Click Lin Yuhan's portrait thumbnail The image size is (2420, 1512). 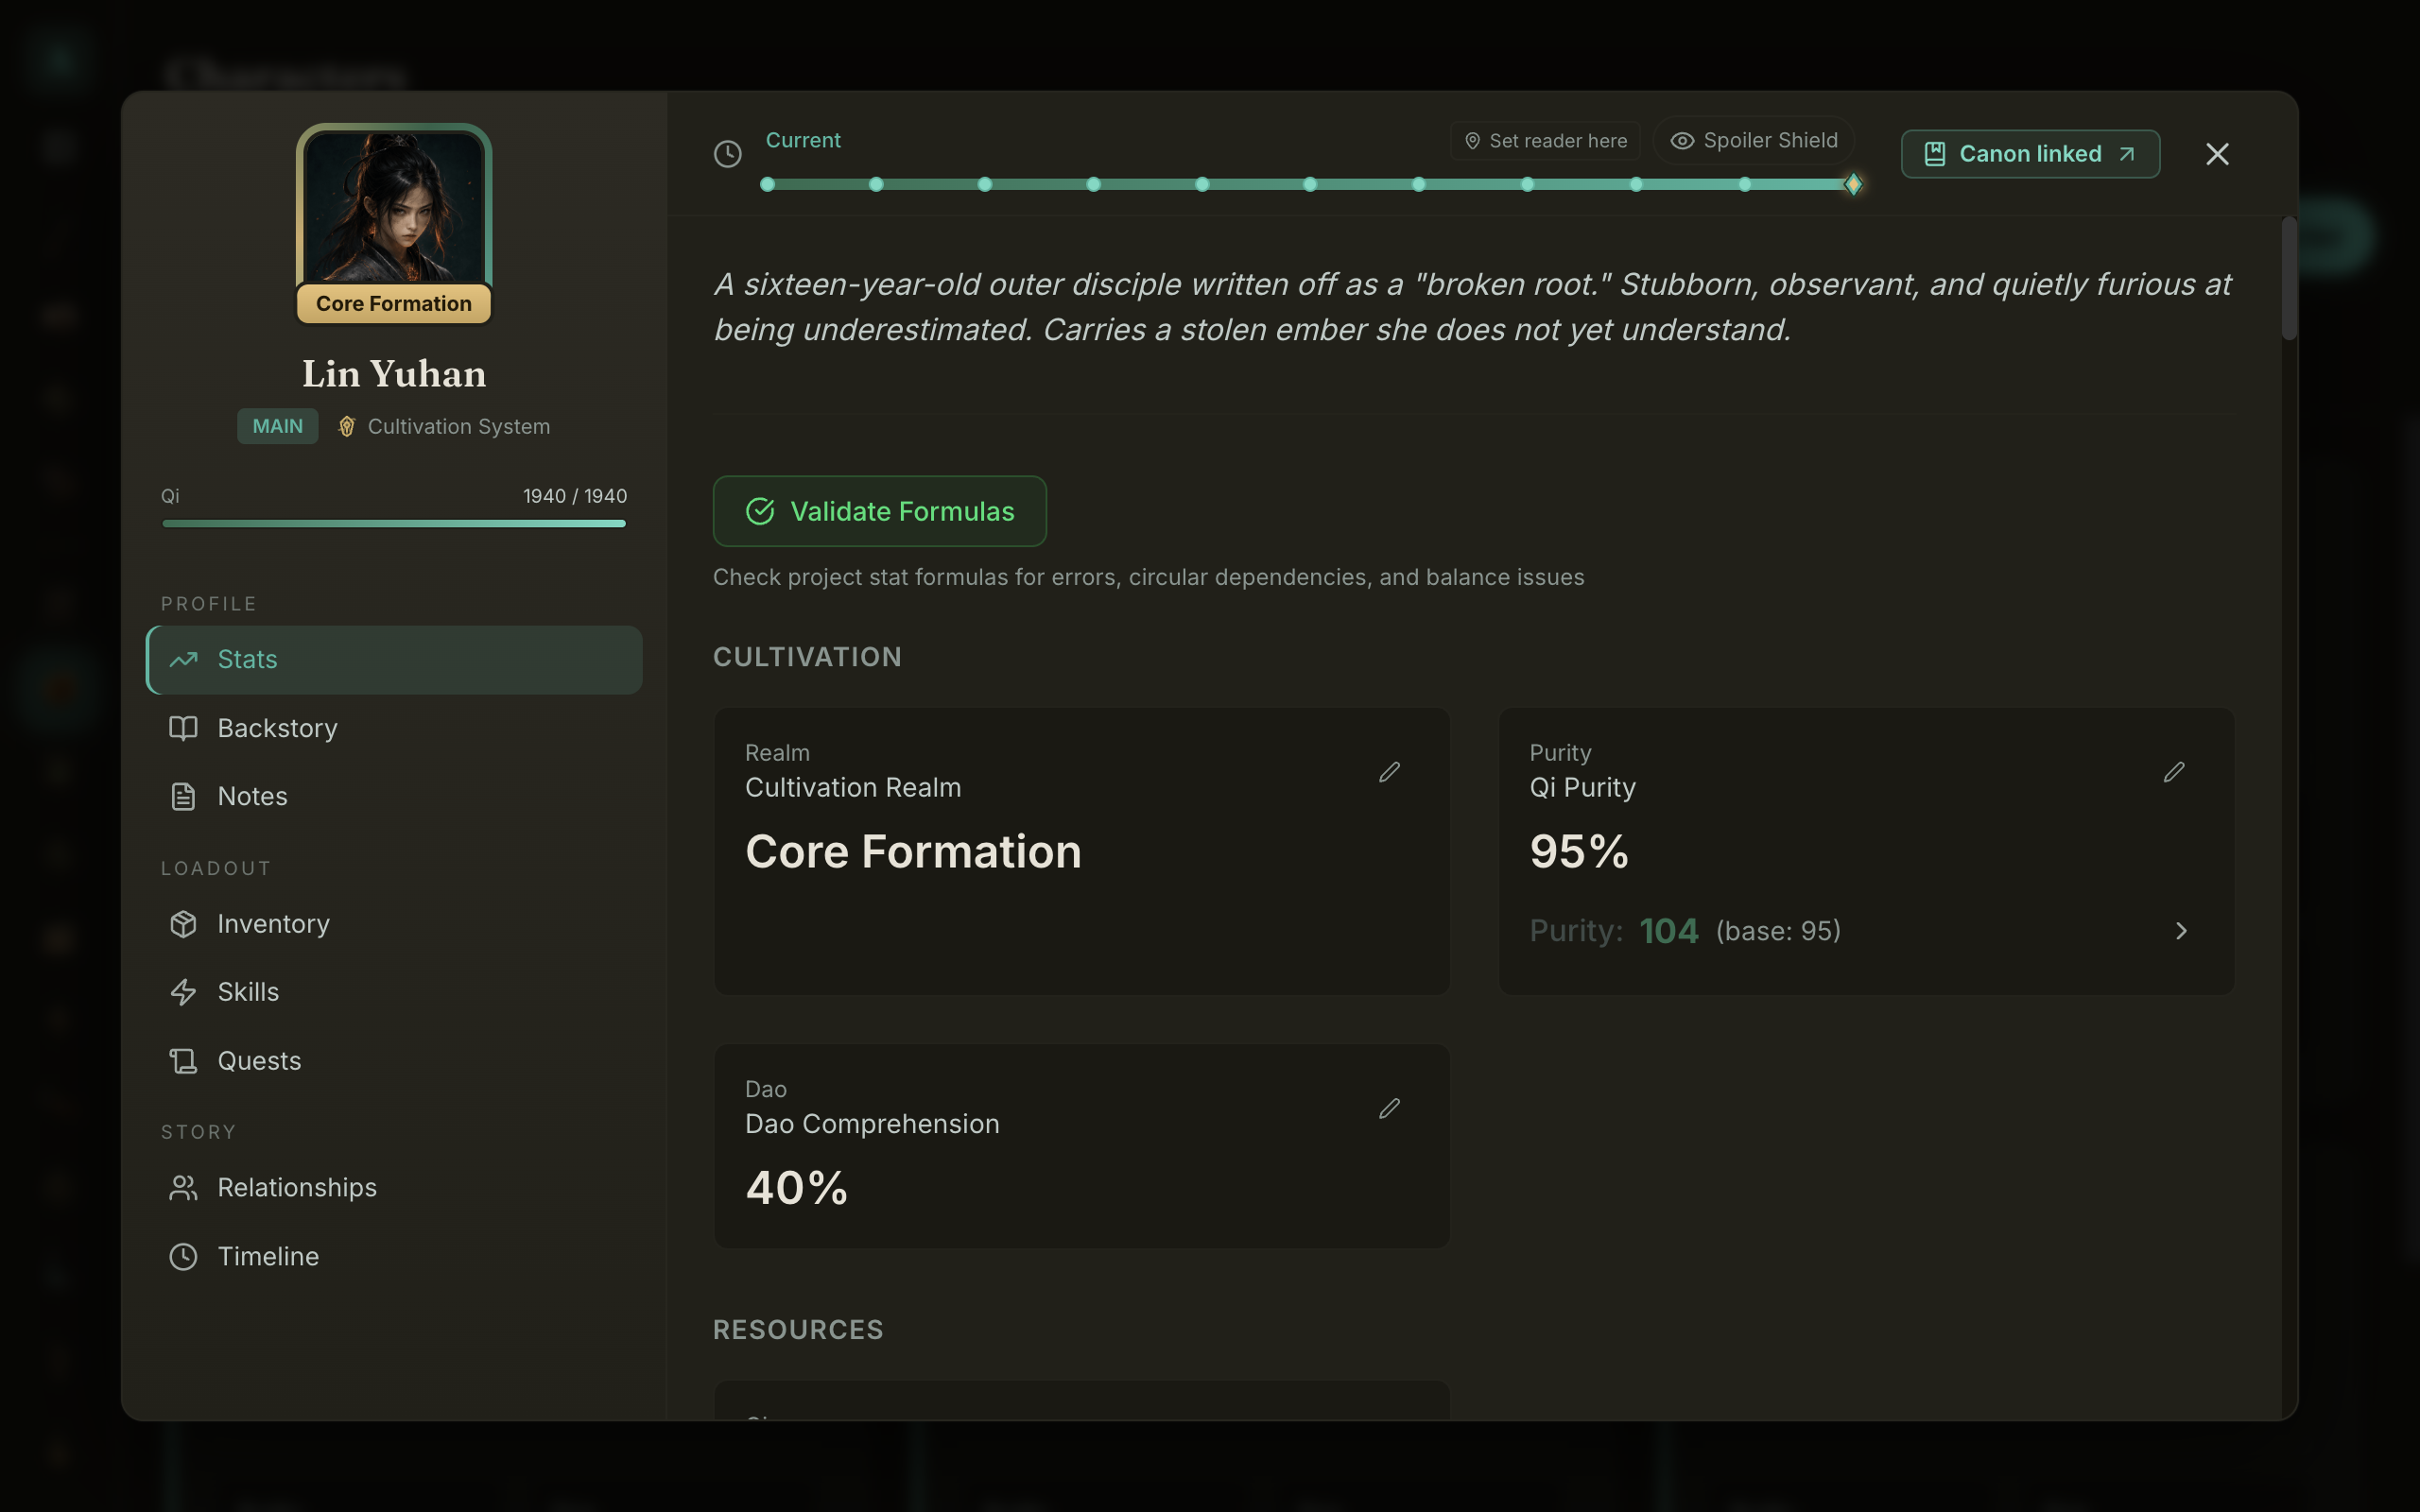tap(394, 206)
